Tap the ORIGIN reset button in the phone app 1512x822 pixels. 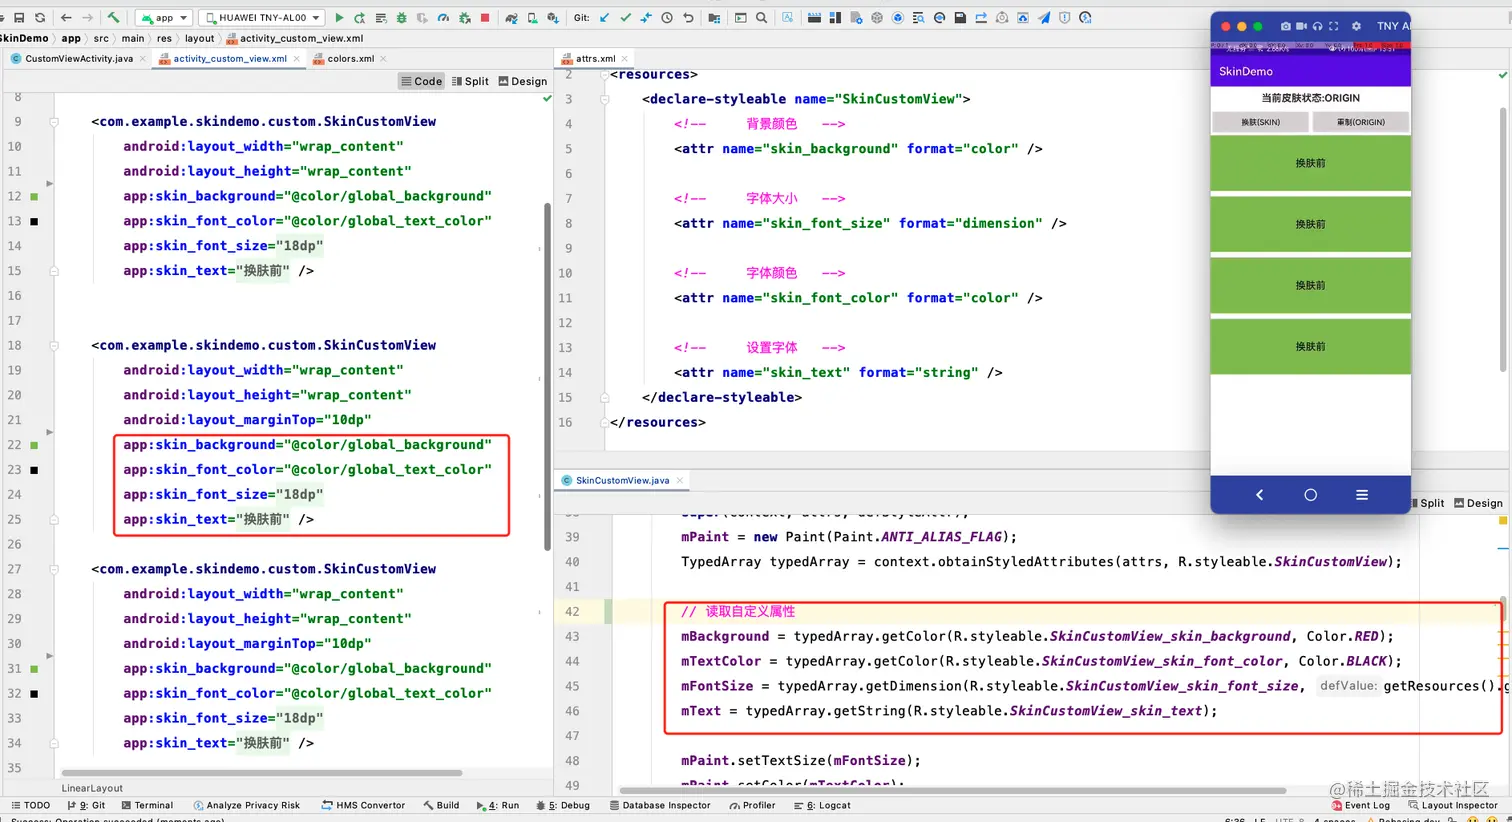(x=1361, y=122)
